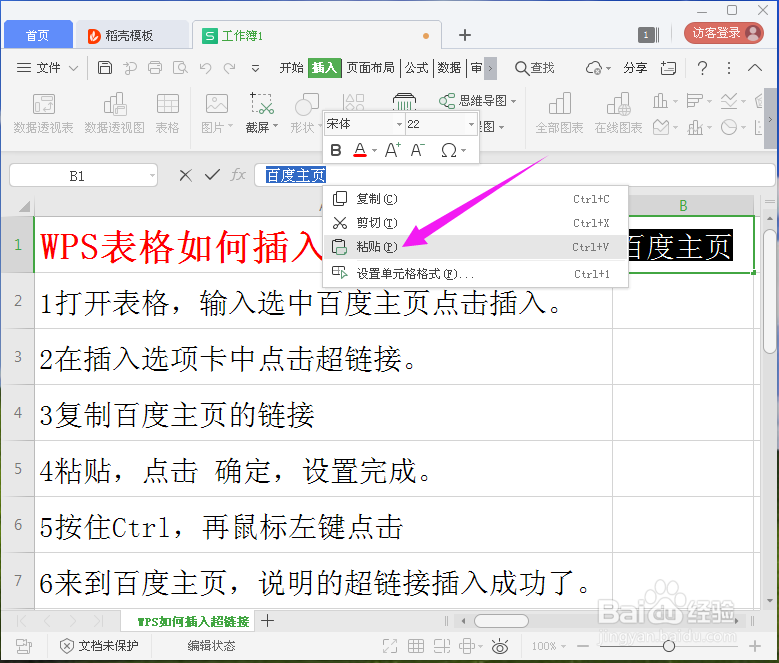Decrease font size with A- icon

pos(417,150)
